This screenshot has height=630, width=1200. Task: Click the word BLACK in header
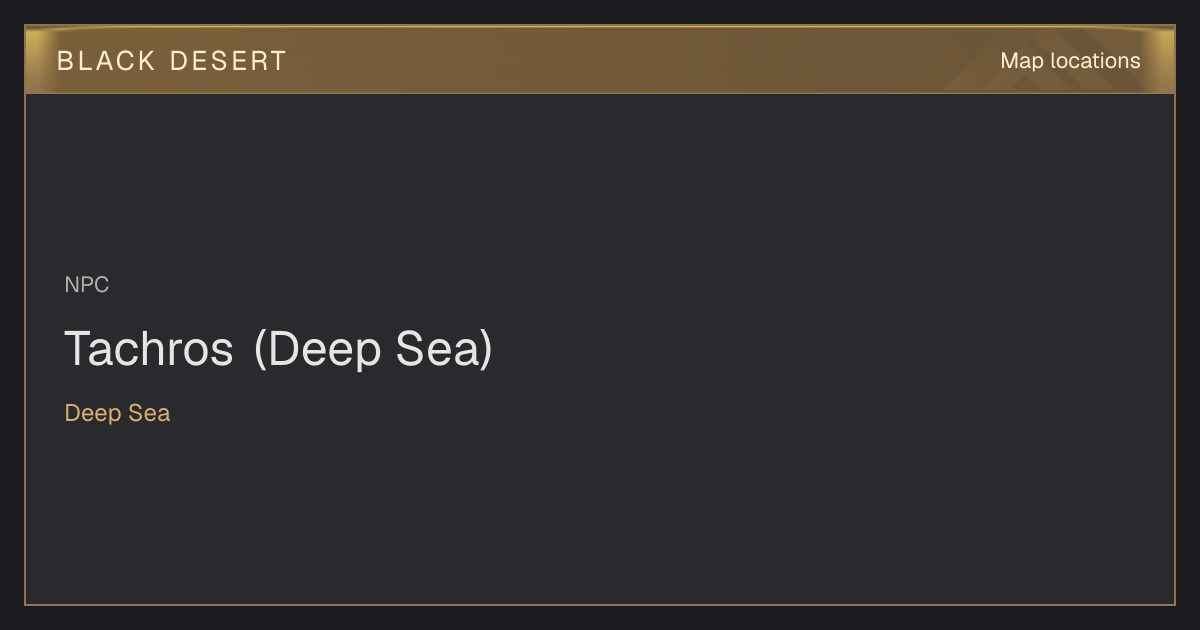click(x=107, y=61)
